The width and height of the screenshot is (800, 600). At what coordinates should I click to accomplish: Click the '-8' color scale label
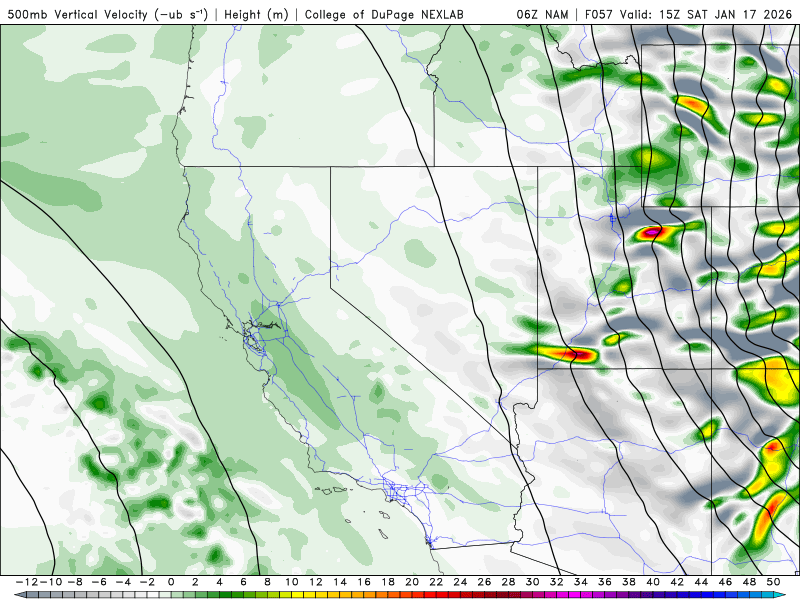coord(74,582)
